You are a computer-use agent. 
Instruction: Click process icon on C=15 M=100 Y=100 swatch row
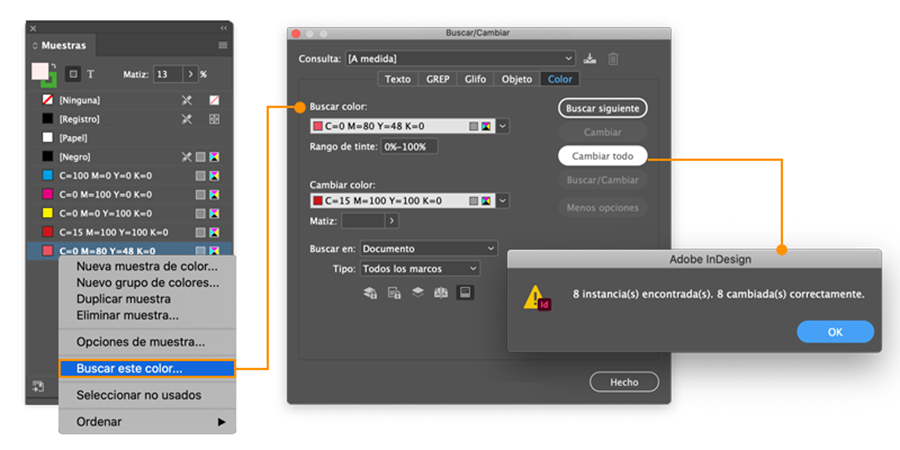click(200, 232)
